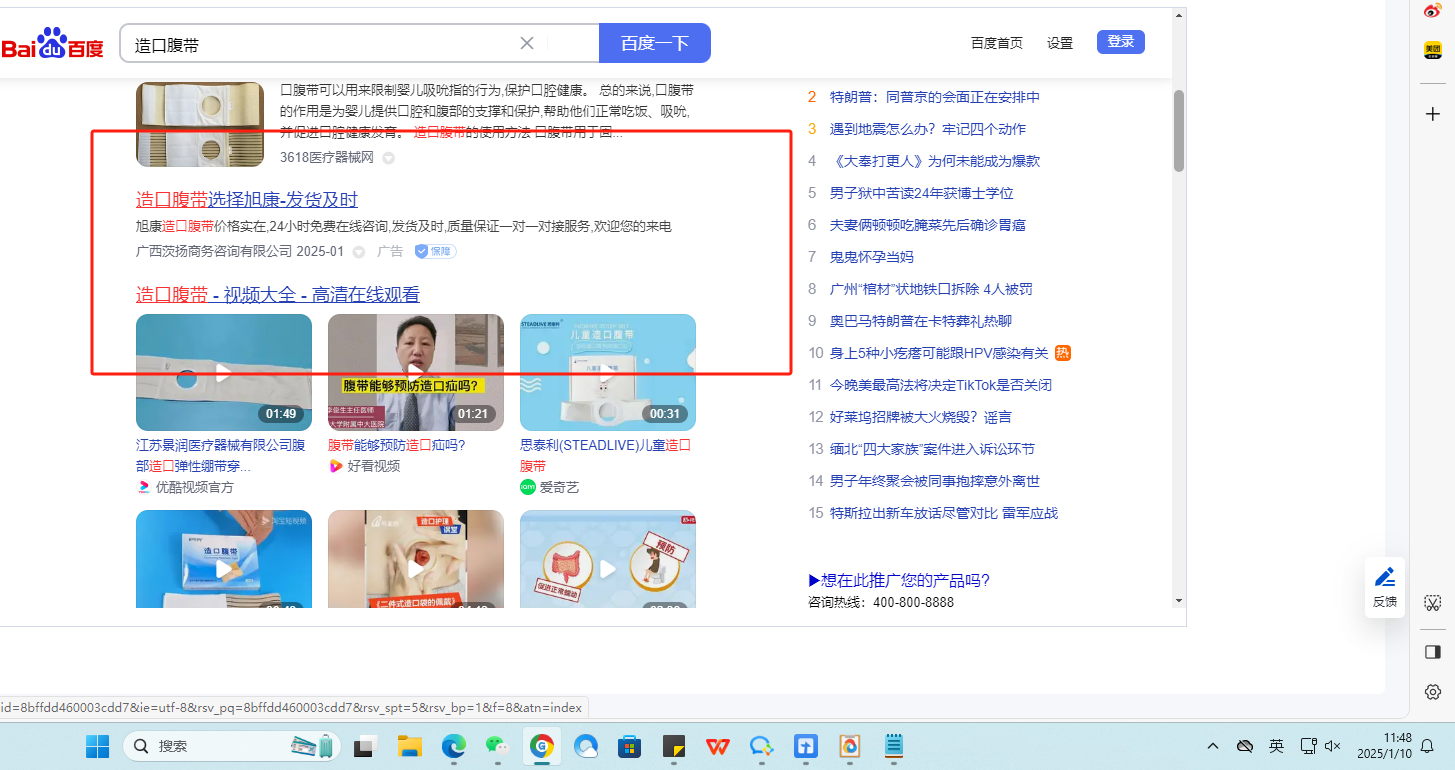Viewport: 1455px width, 770px height.
Task: Open 造口腹带 - 视频大全 - 高清在线观看 link
Action: (278, 294)
